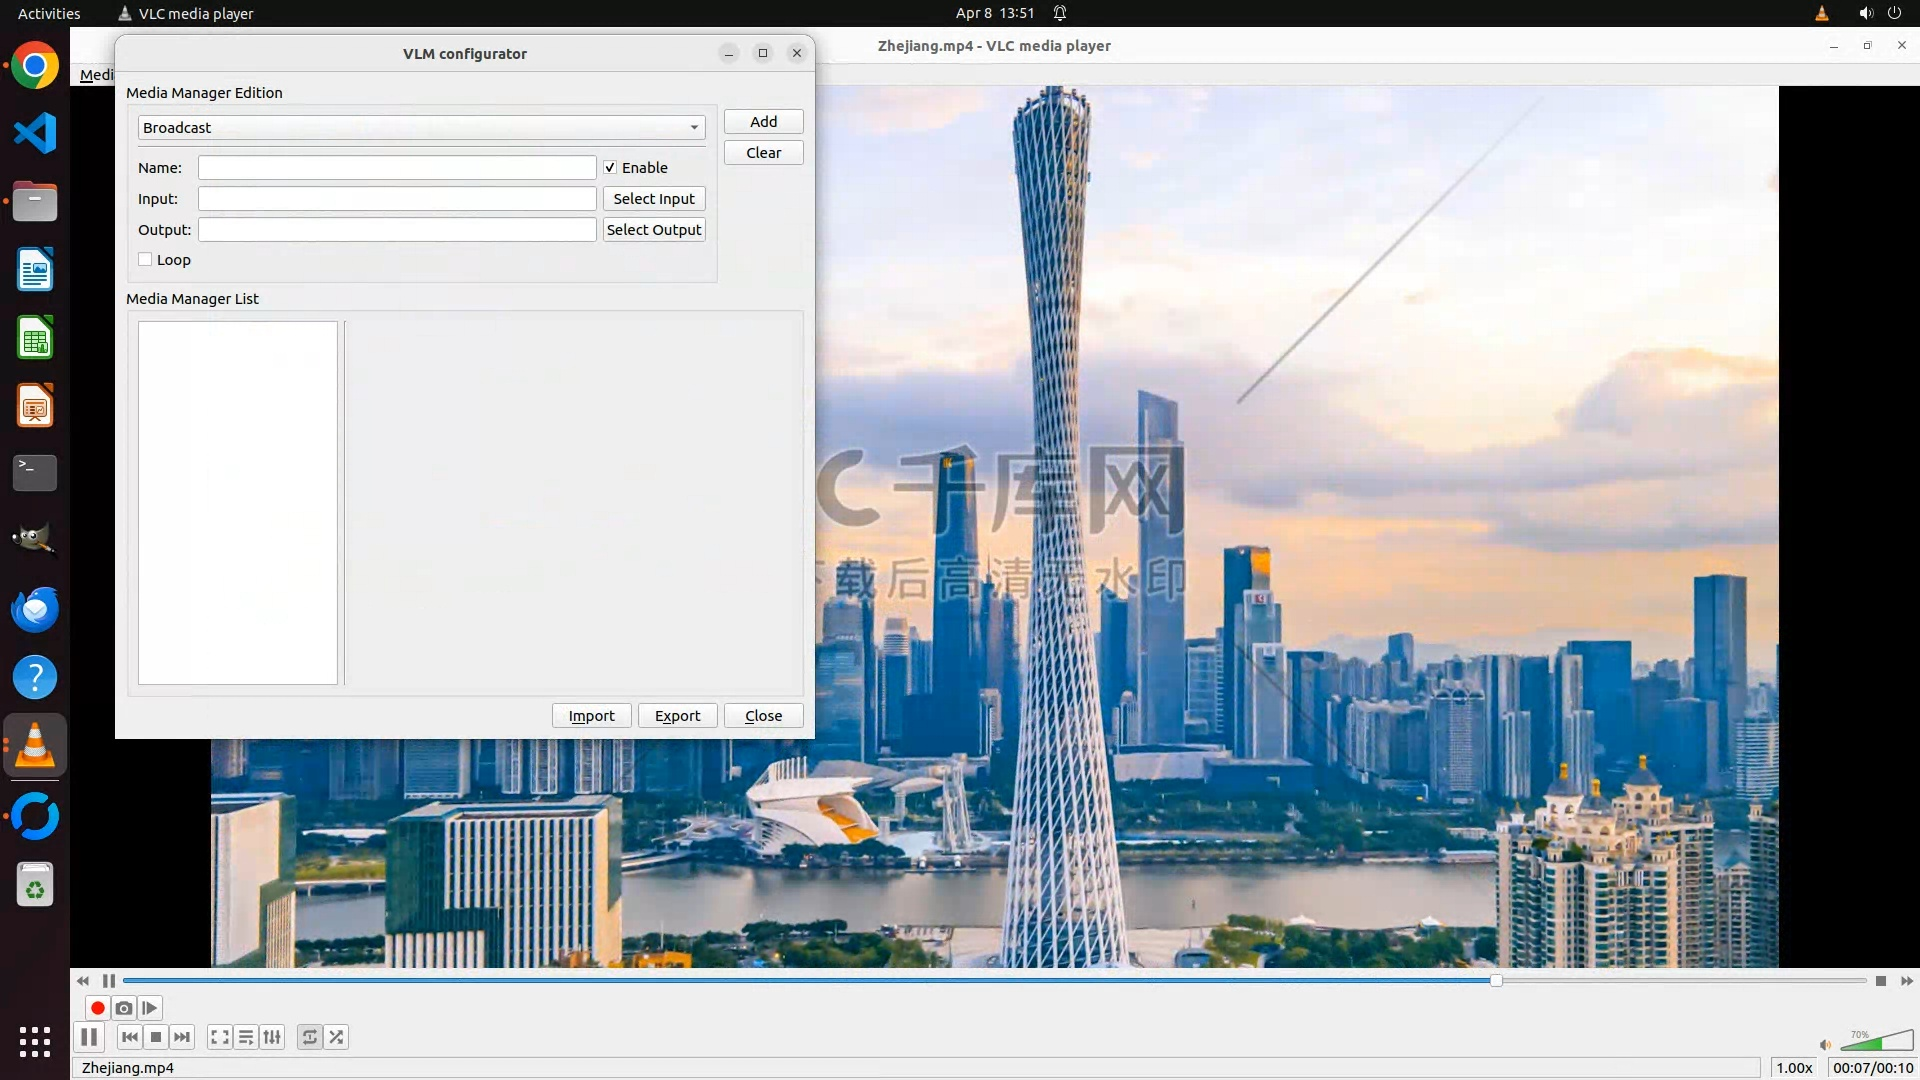Toggle the playlist view icon
Viewport: 1920px width, 1080px height.
tap(246, 1037)
